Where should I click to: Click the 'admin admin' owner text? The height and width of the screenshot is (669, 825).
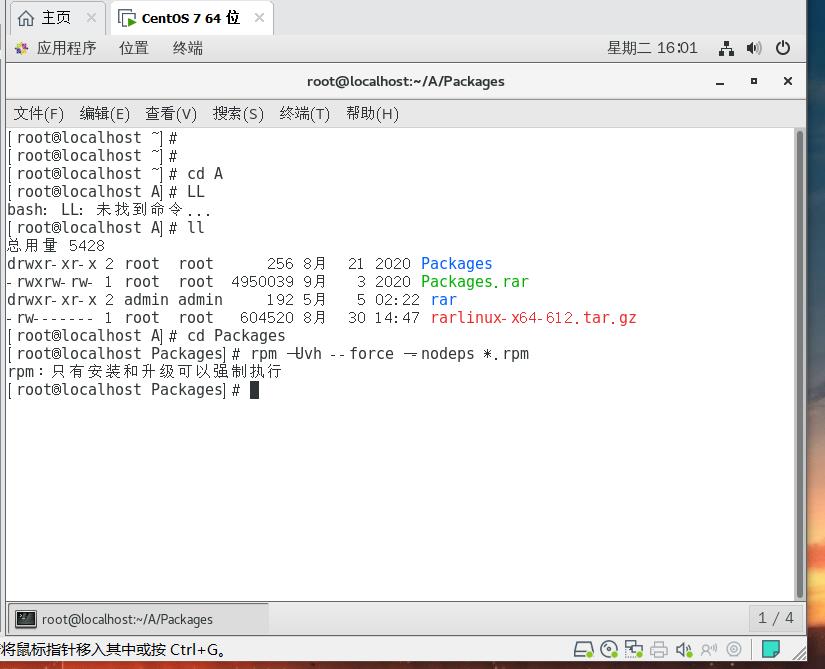[x=173, y=300]
